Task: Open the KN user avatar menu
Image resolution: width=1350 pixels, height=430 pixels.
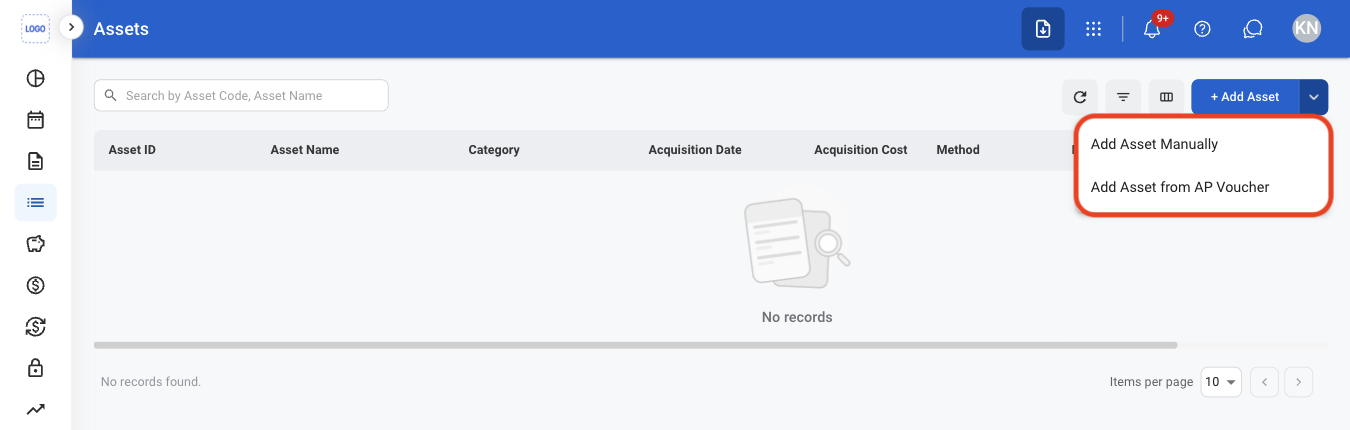Action: [x=1306, y=28]
